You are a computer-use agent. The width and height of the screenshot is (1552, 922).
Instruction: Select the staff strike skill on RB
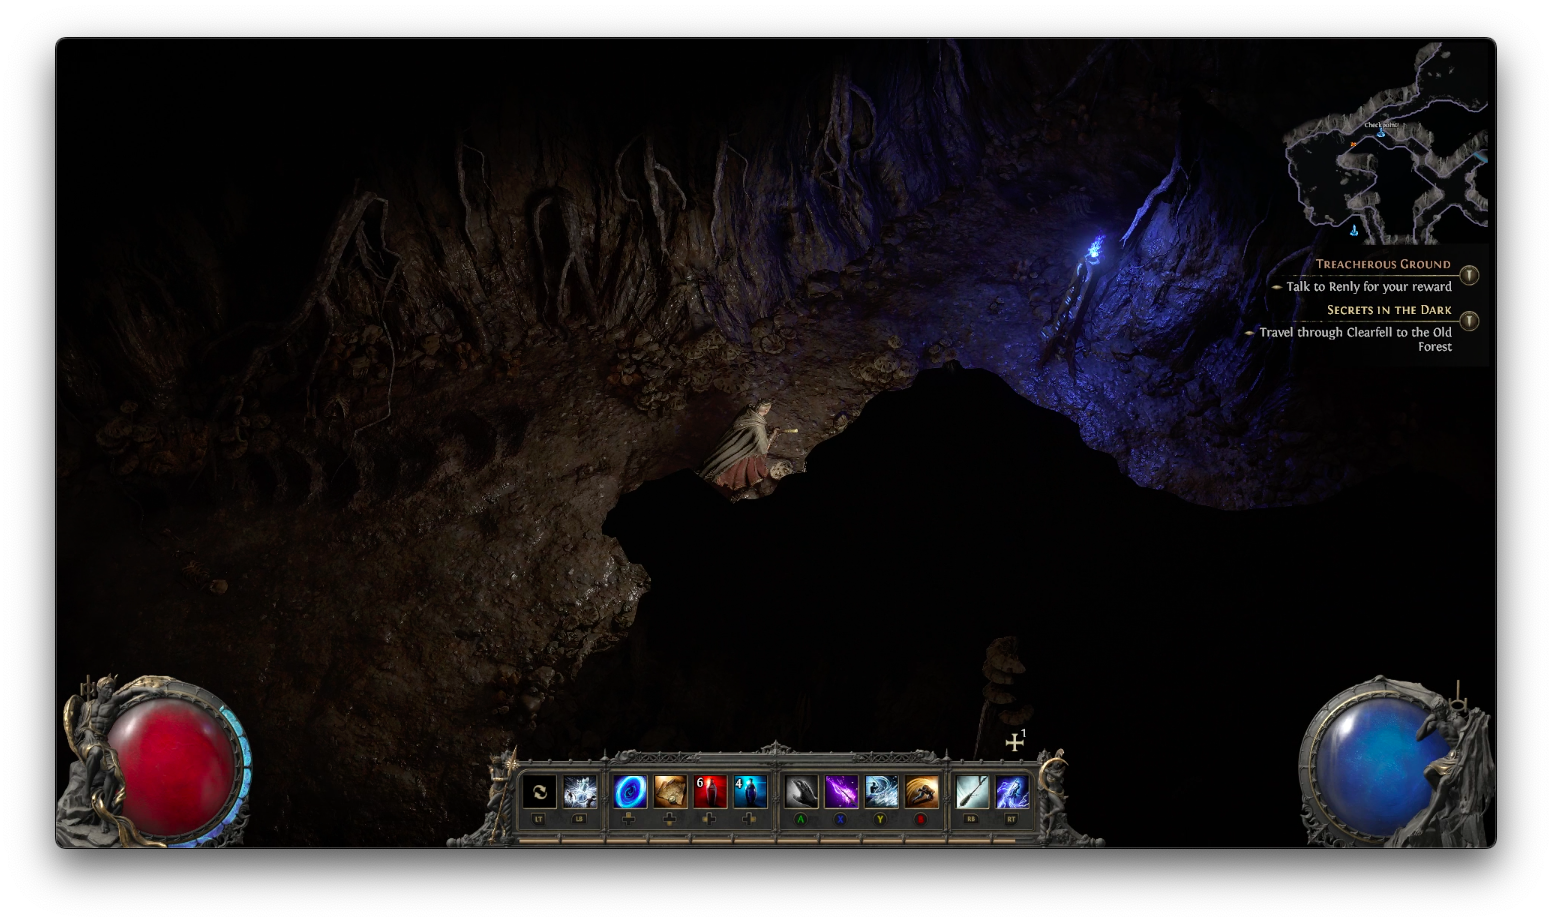coord(971,792)
